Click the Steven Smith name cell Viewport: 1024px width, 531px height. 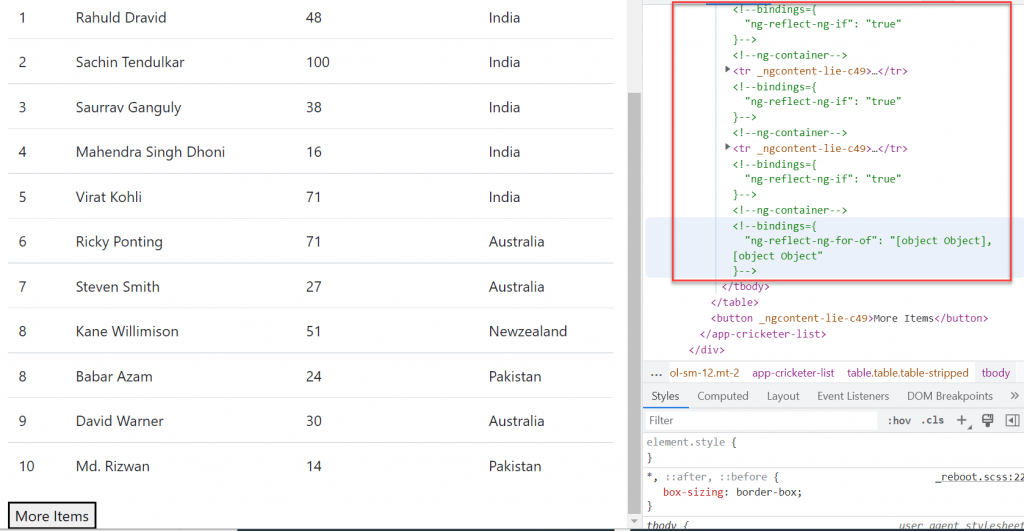118,287
